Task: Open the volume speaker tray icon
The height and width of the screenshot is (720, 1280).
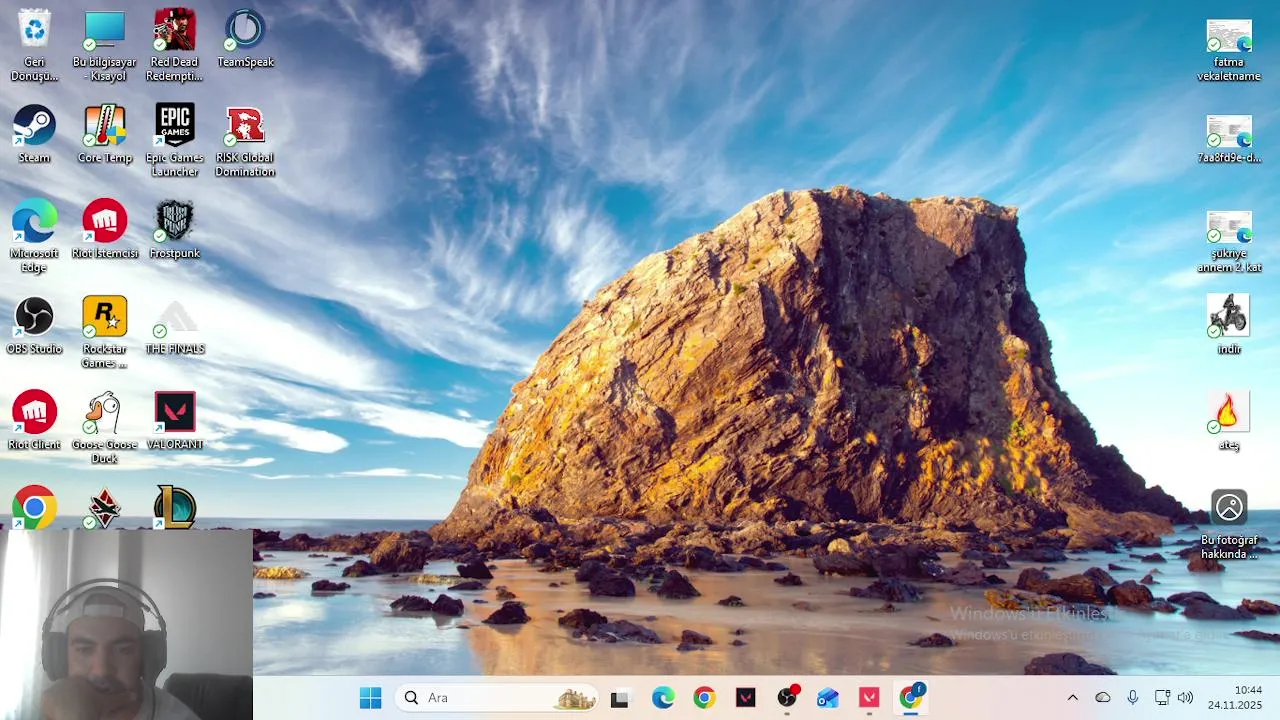Action: click(1186, 698)
